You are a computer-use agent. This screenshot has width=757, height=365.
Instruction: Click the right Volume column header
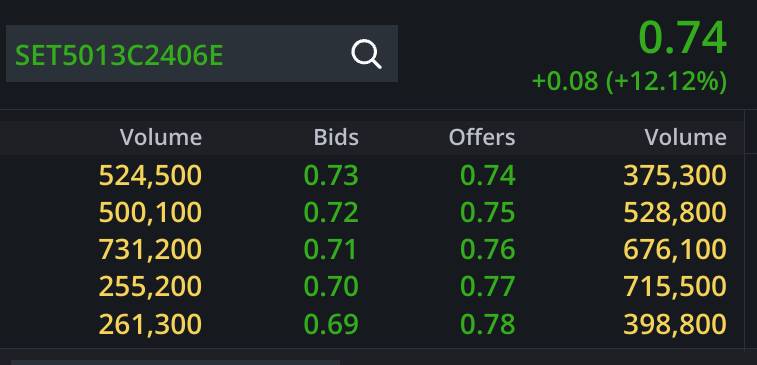(686, 138)
